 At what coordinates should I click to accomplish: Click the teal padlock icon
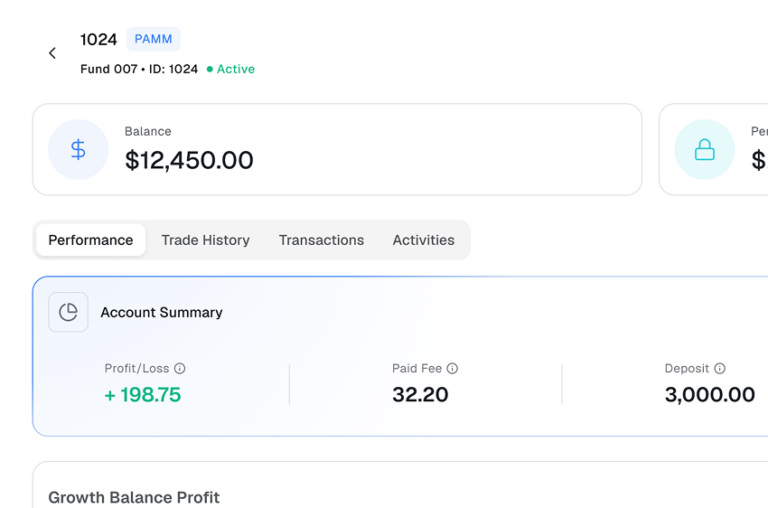704,149
